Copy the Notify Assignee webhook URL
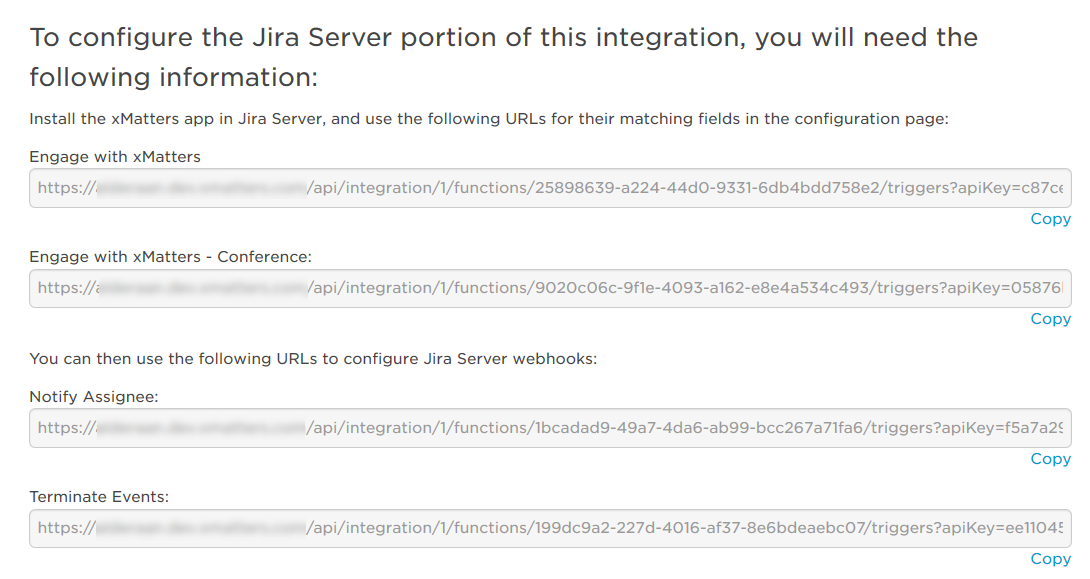The image size is (1090, 579). [1050, 459]
